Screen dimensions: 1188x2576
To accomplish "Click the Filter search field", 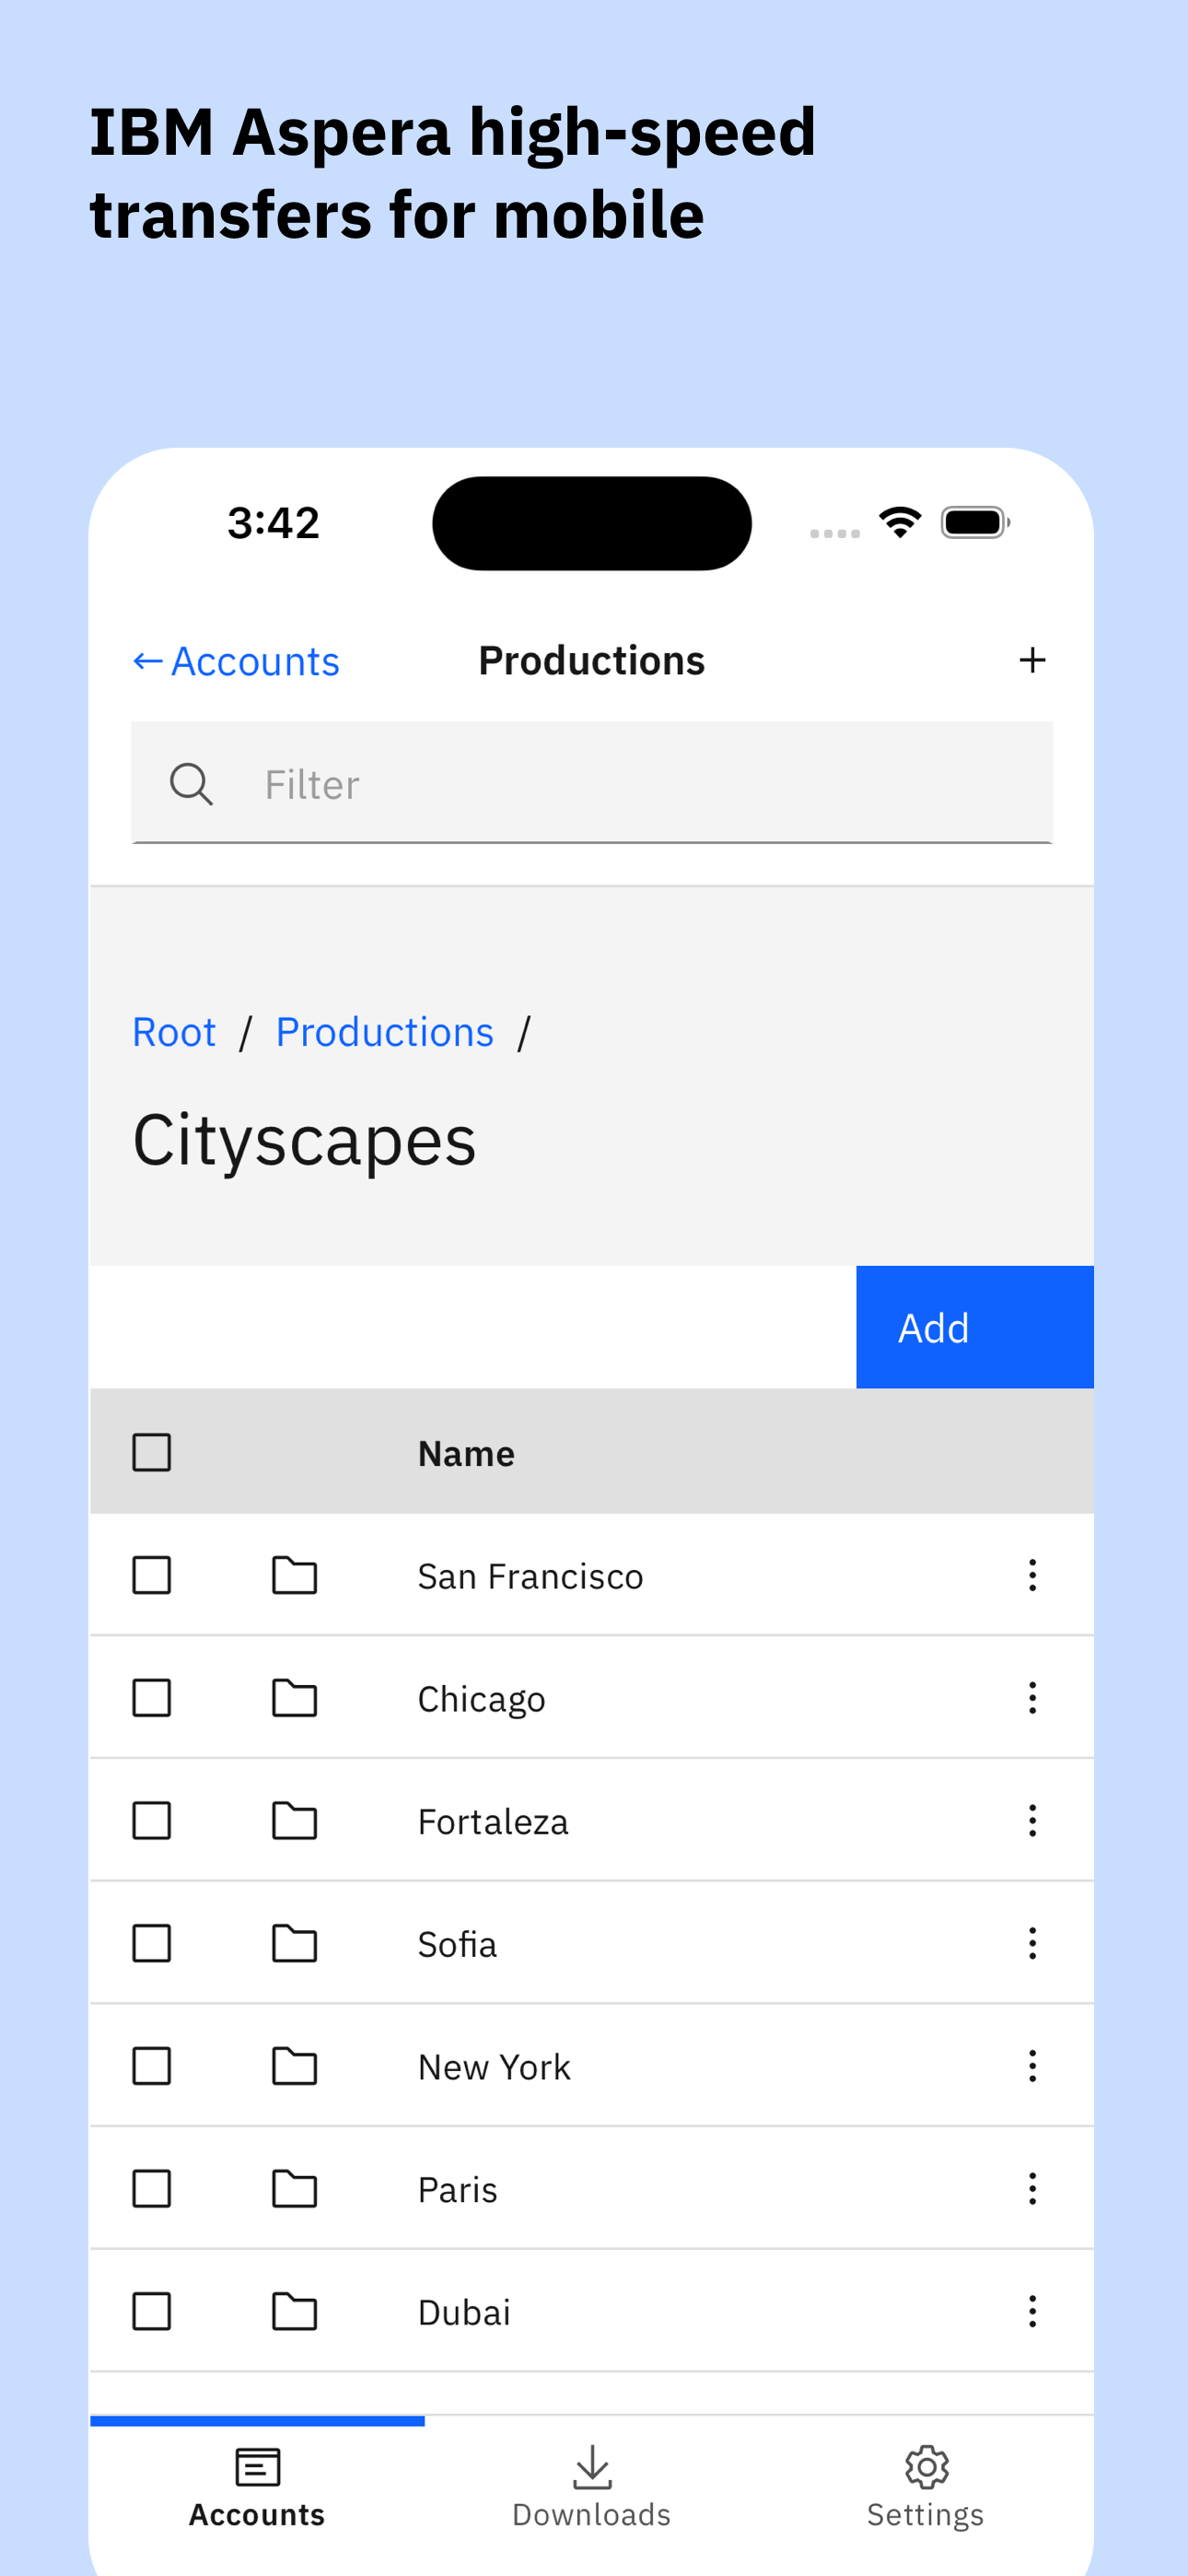I will pos(592,783).
